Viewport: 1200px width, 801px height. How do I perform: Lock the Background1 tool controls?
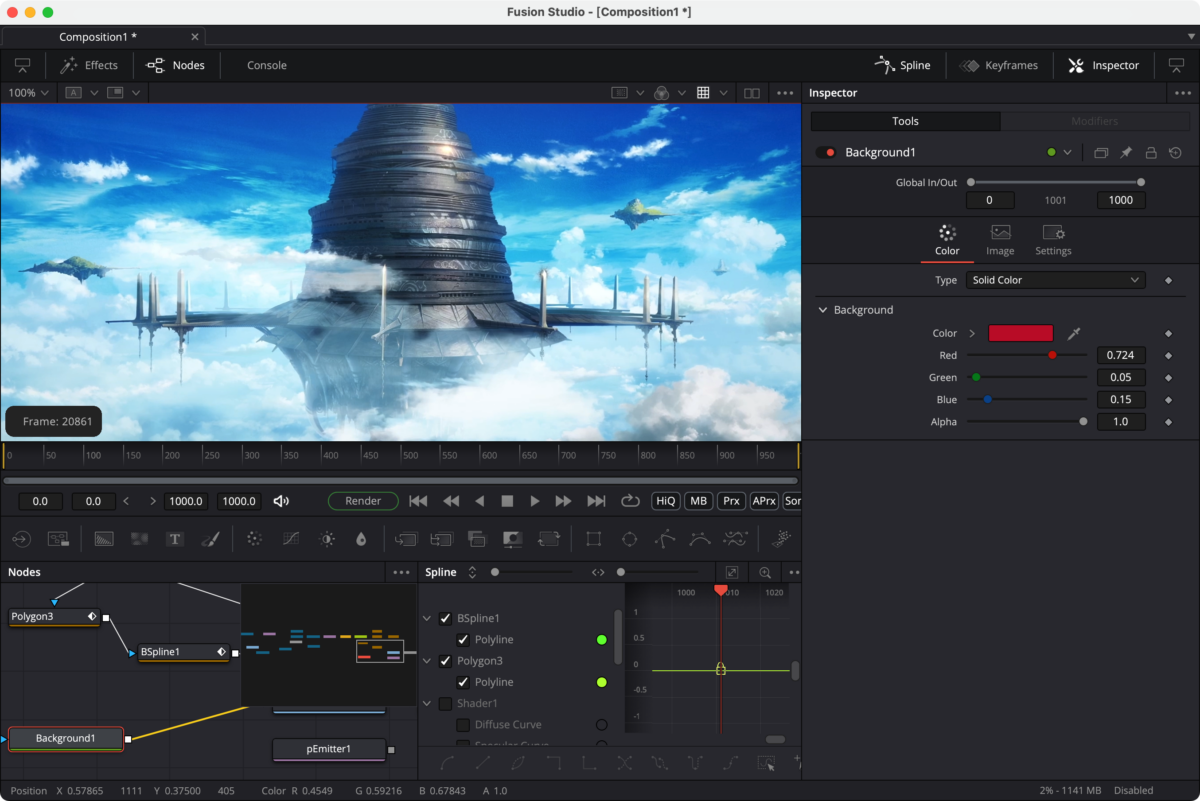pos(1151,152)
